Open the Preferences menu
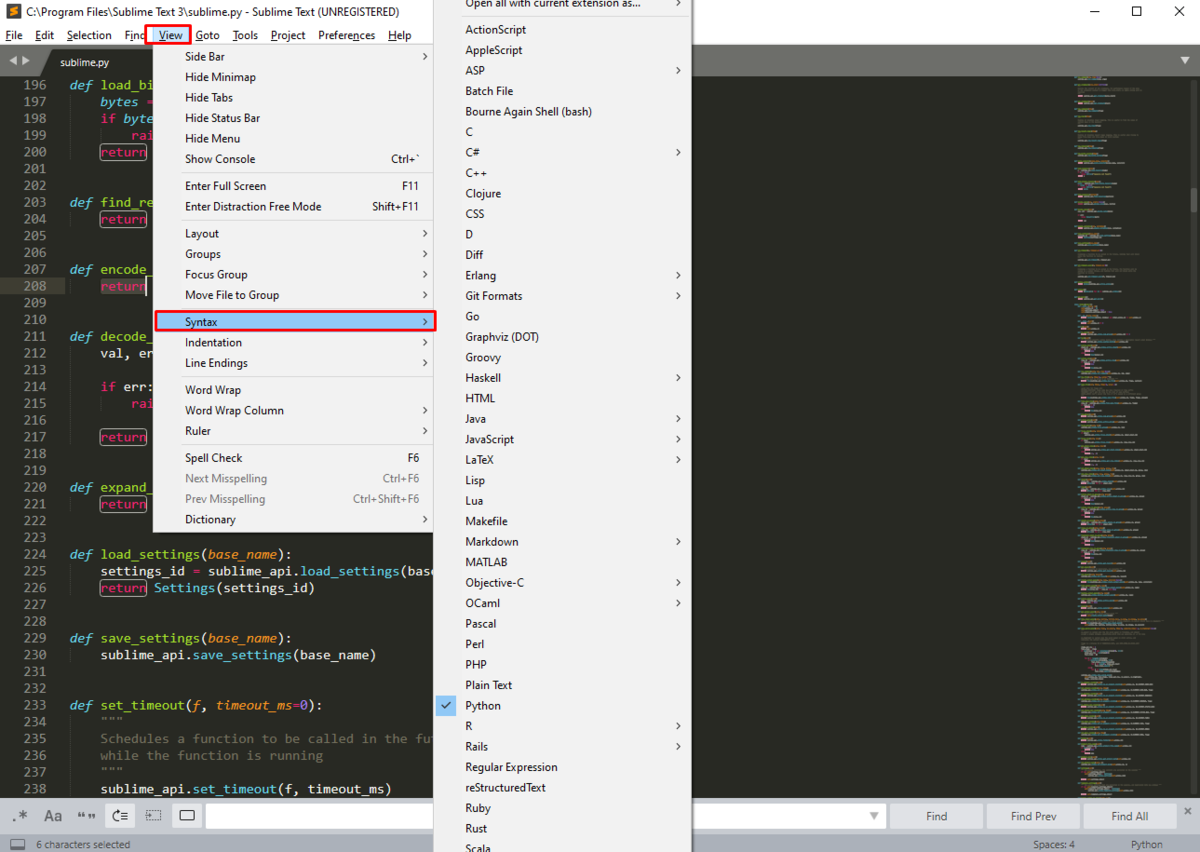1200x852 pixels. [346, 35]
